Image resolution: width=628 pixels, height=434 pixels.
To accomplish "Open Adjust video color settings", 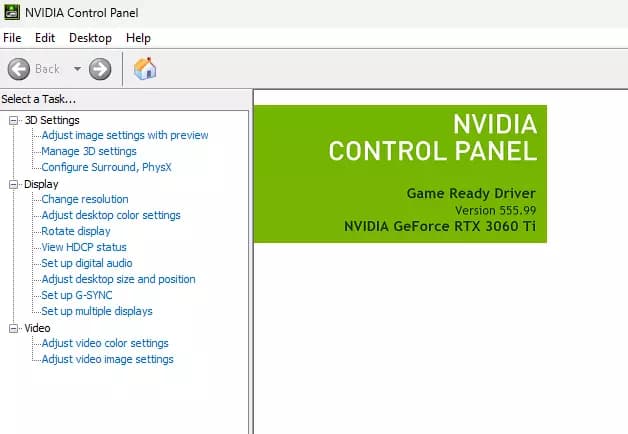I will coord(105,344).
